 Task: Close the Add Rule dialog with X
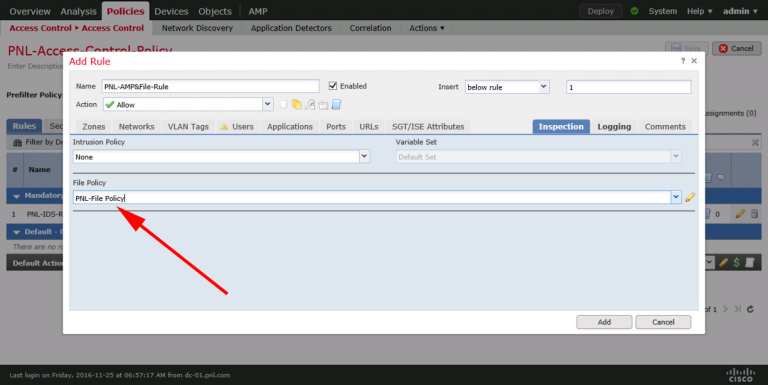[x=694, y=61]
